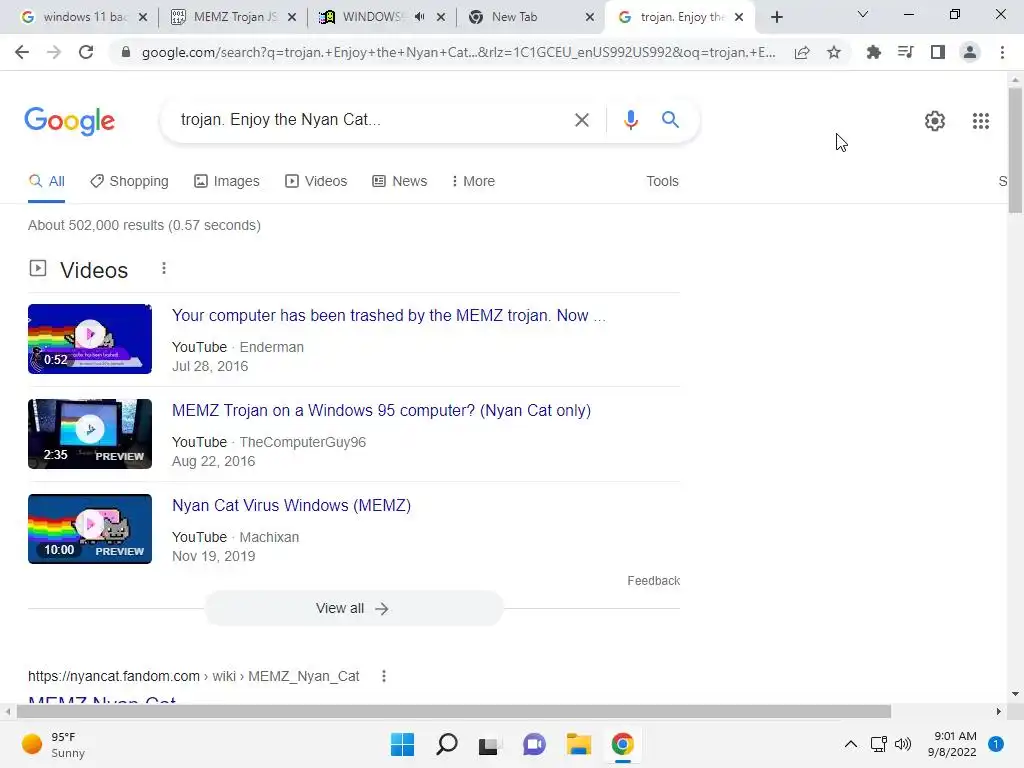Click the horizontal scroll right arrow
The image size is (1024, 768).
coord(999,711)
